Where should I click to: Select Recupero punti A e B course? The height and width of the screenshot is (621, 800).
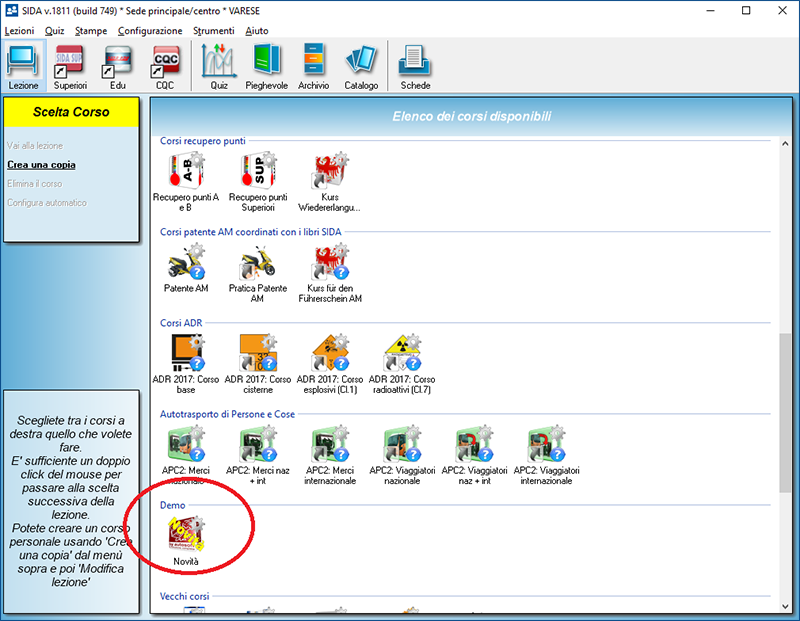click(186, 177)
